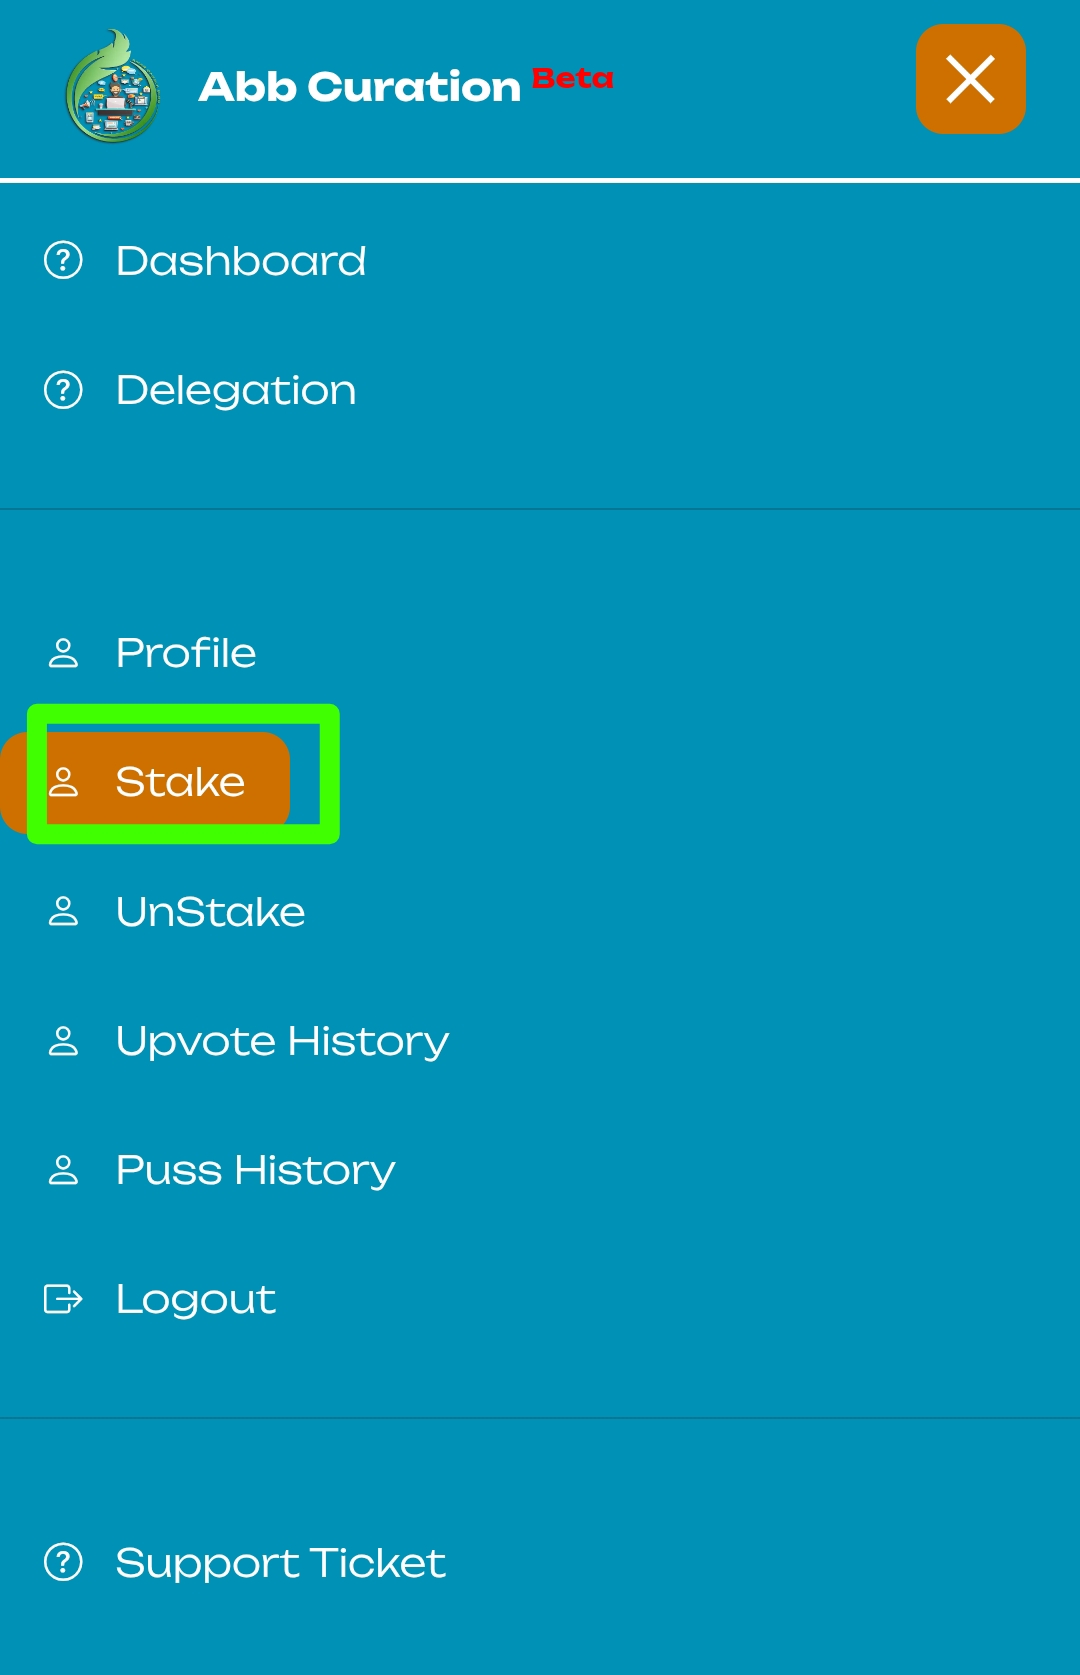Viewport: 1080px width, 1675px height.
Task: Click the question-mark icon beside Support Ticket
Action: click(x=63, y=1562)
